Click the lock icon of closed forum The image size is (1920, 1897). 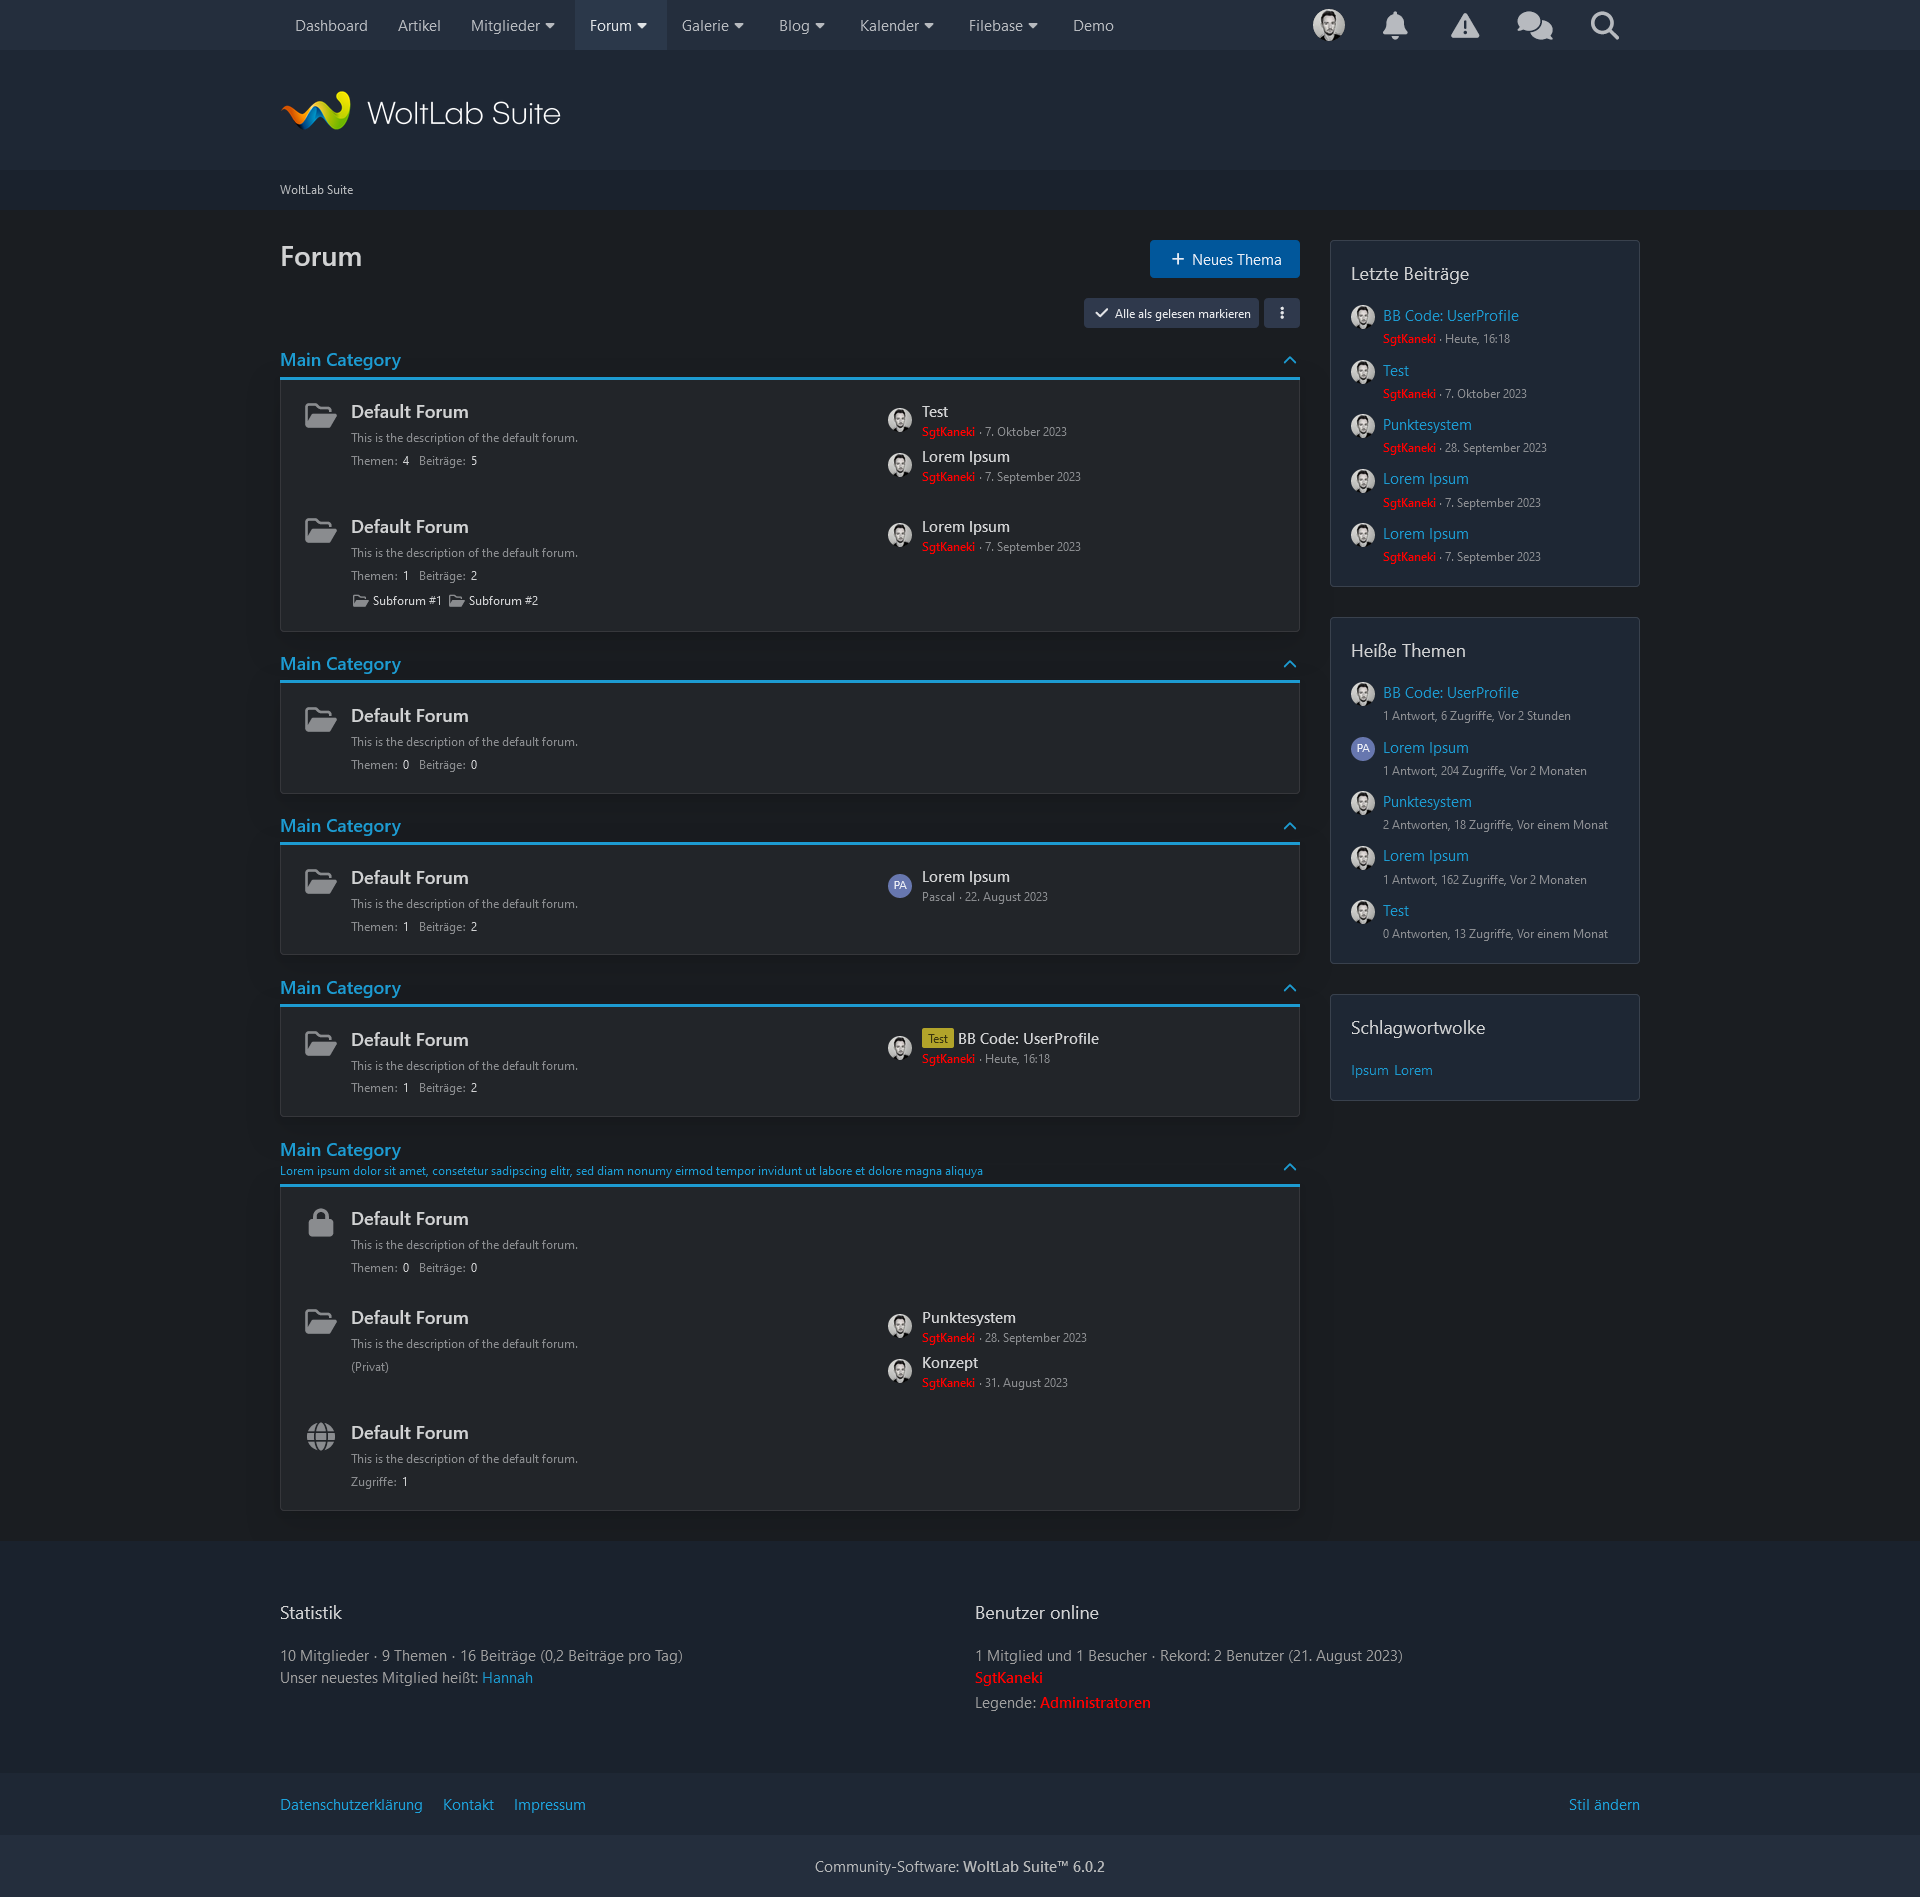coord(321,1223)
